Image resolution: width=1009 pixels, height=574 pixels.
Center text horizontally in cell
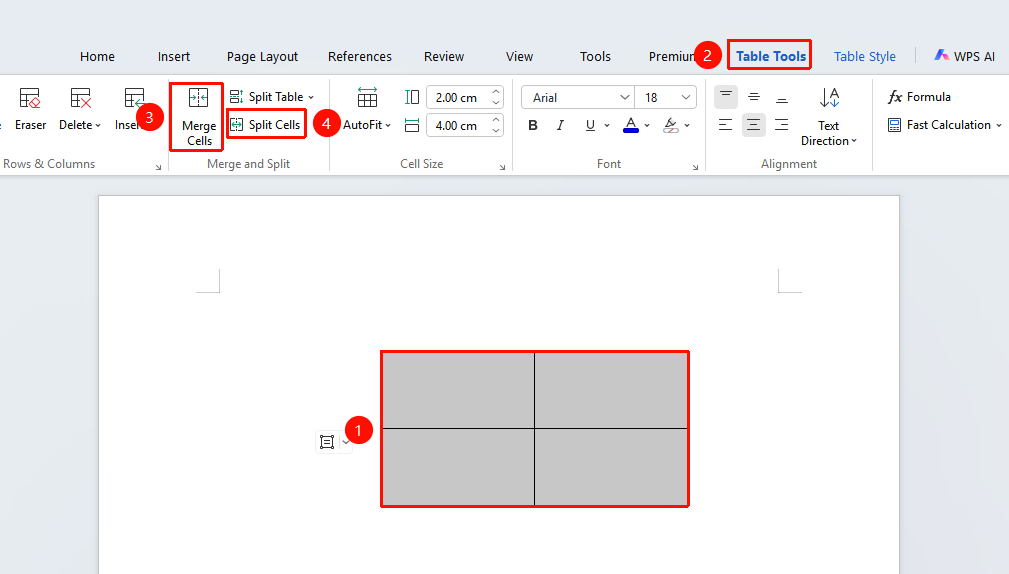point(754,125)
